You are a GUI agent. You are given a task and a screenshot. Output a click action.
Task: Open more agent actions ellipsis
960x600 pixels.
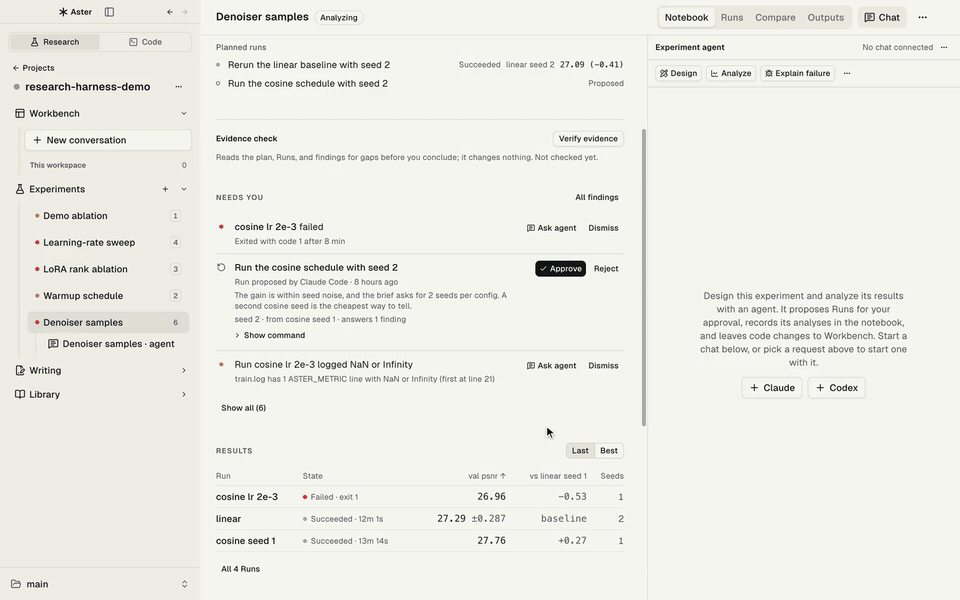point(847,73)
